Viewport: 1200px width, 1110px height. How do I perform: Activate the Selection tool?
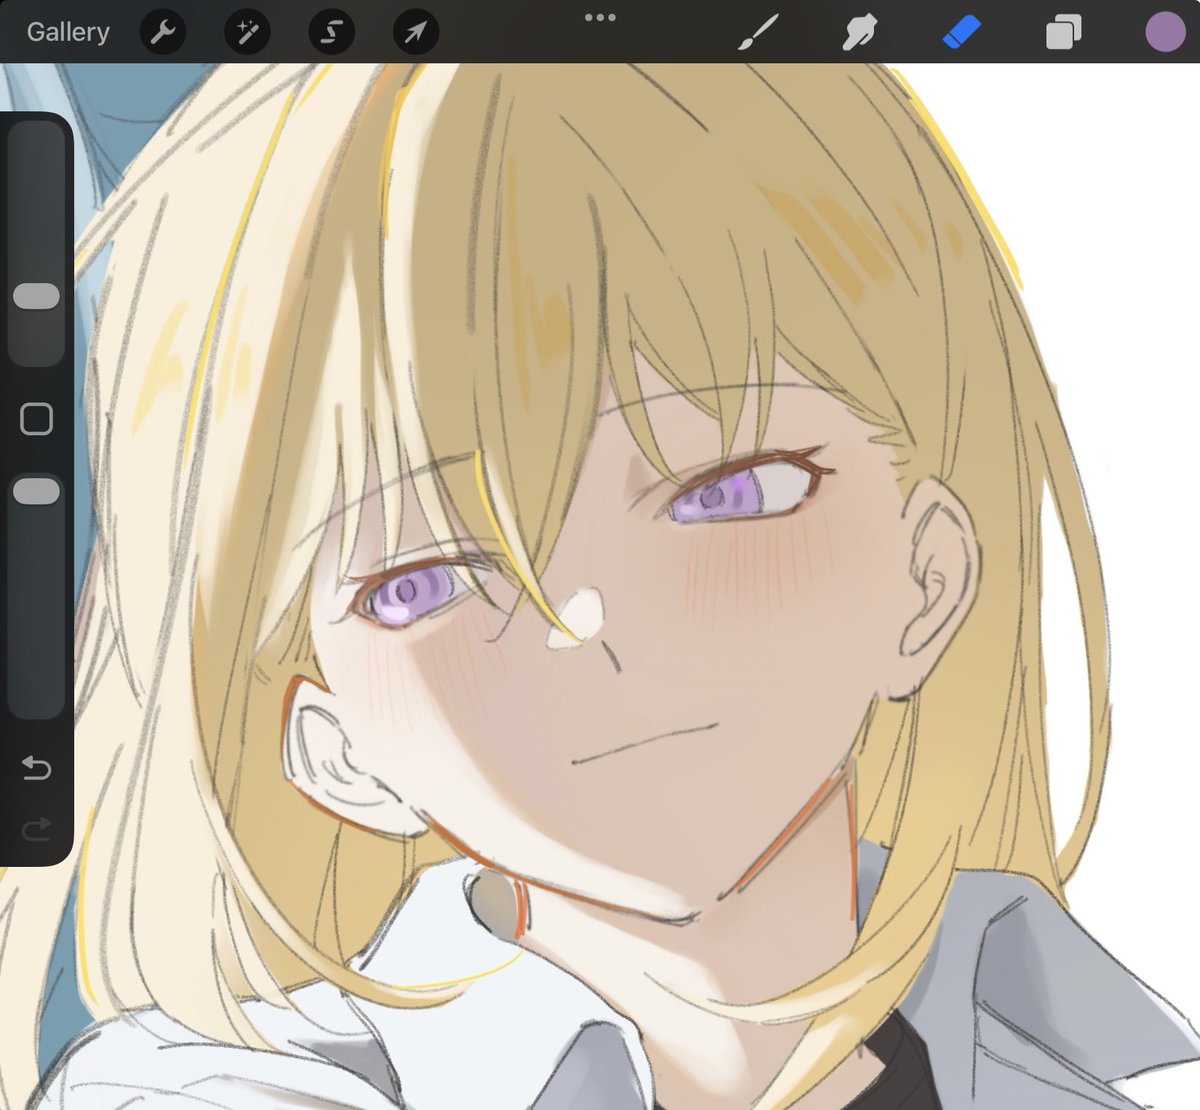point(331,33)
